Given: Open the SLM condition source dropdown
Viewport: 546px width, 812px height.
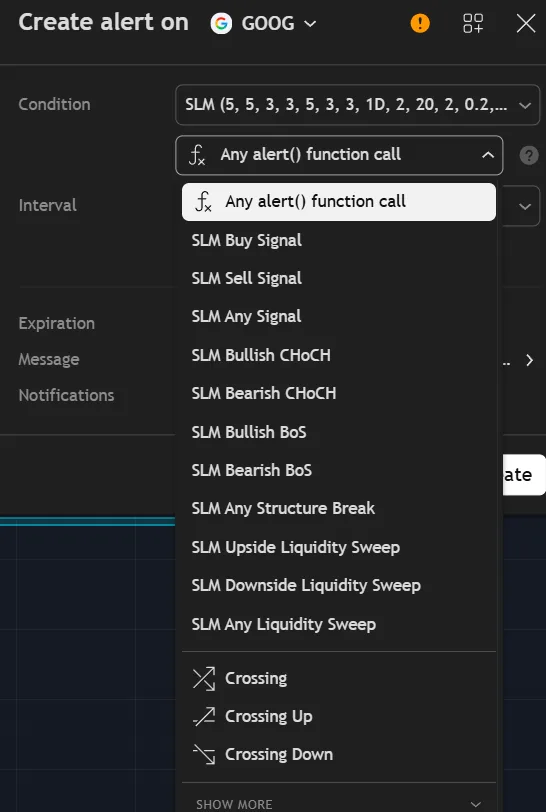Looking at the screenshot, I should tap(357, 105).
